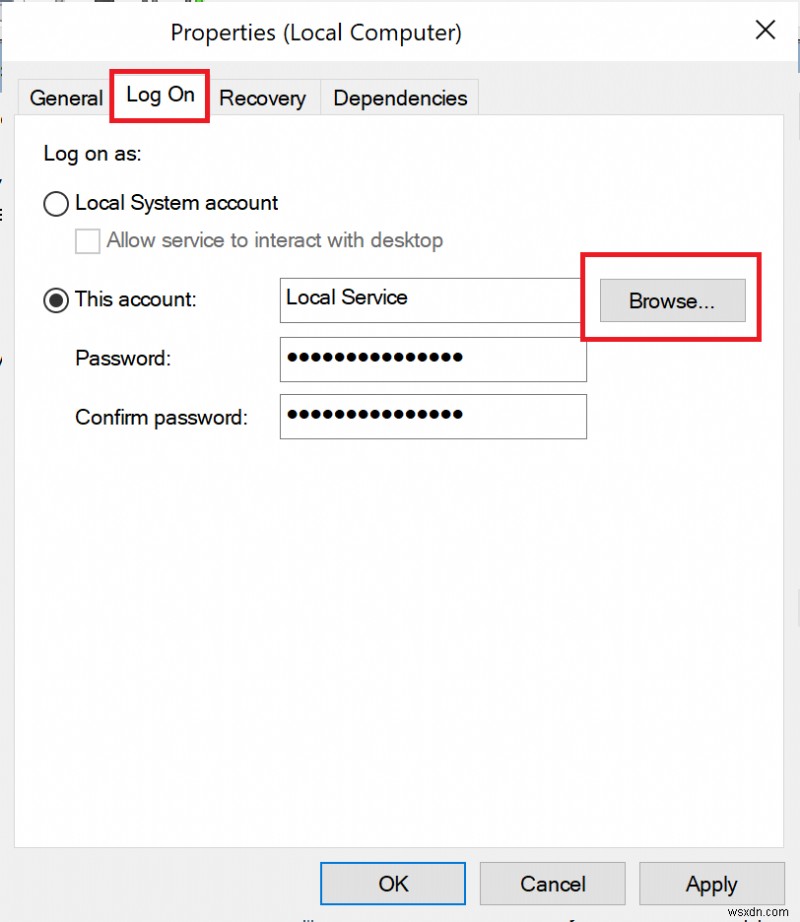Viewport: 800px width, 922px height.
Task: Click Cancel to discard changes
Action: [x=552, y=884]
